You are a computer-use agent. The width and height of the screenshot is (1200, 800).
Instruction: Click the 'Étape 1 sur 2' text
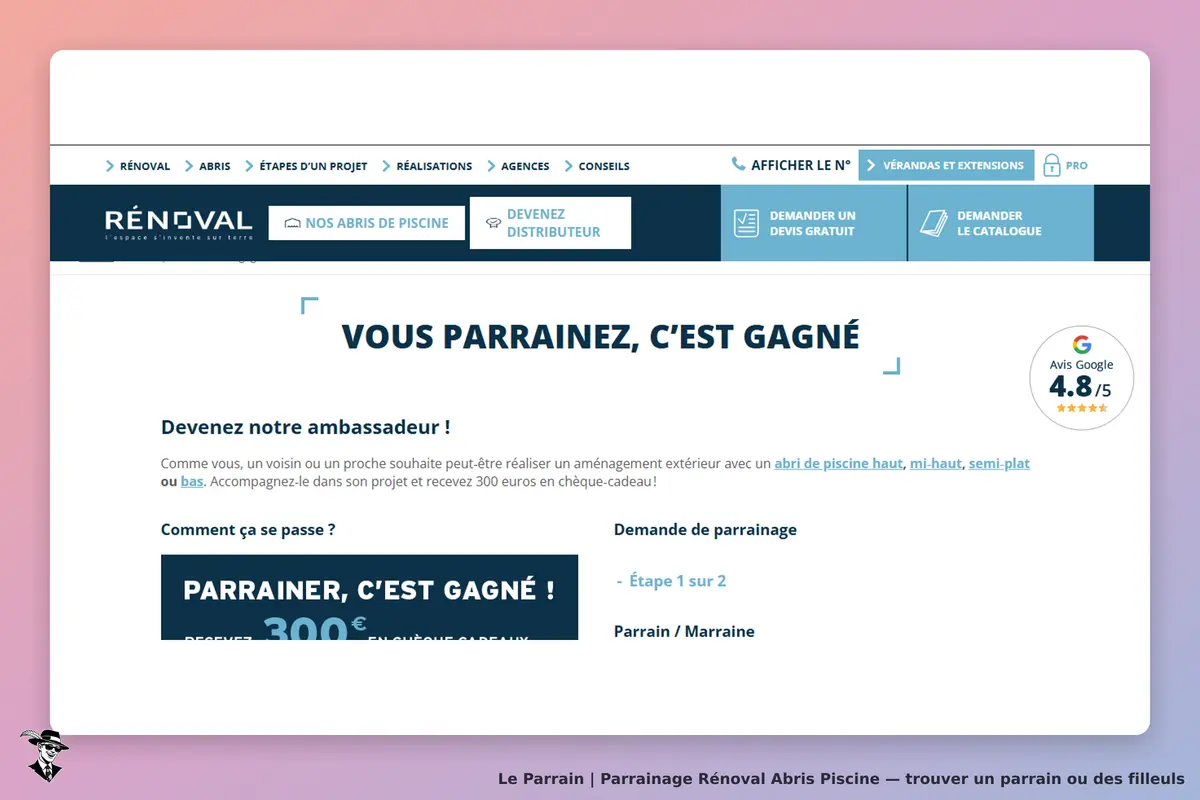(677, 581)
